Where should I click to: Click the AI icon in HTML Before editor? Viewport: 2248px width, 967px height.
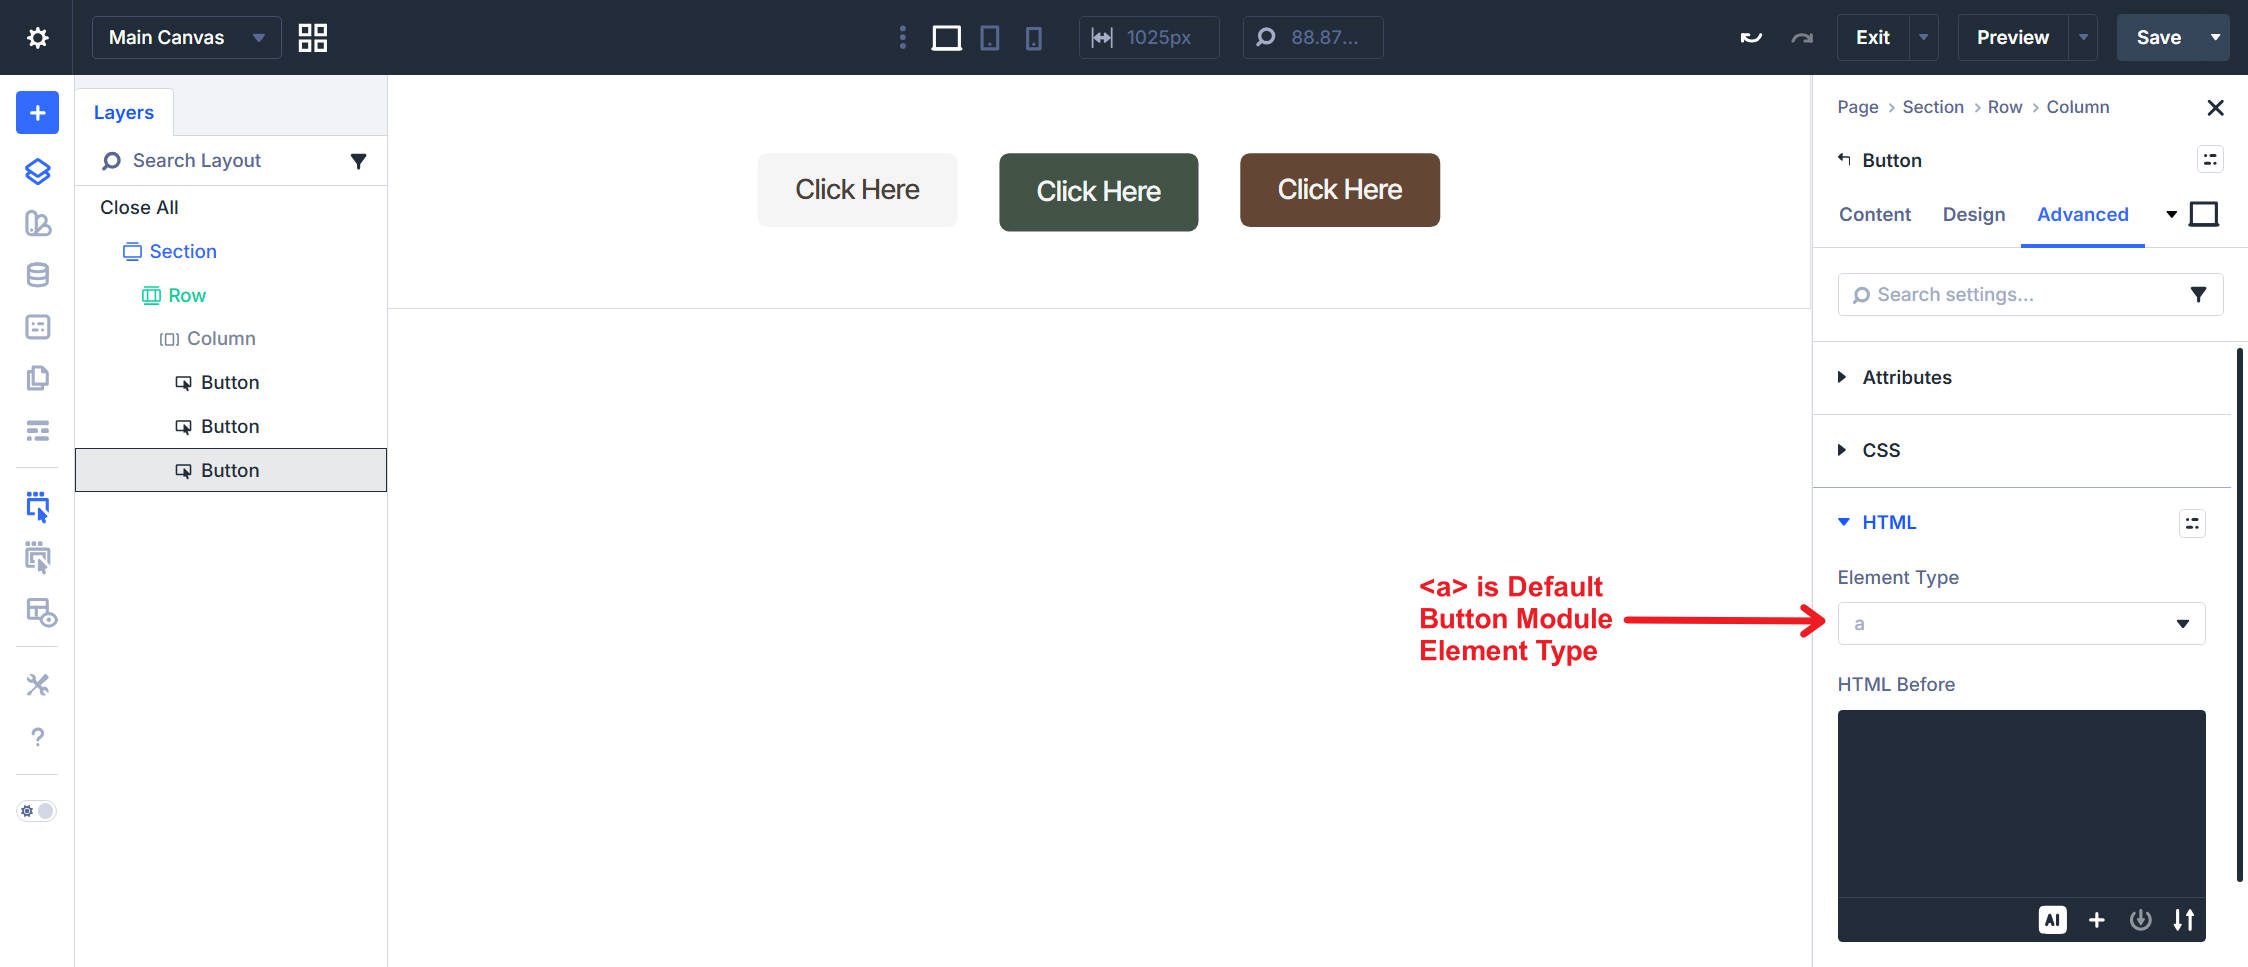2053,920
